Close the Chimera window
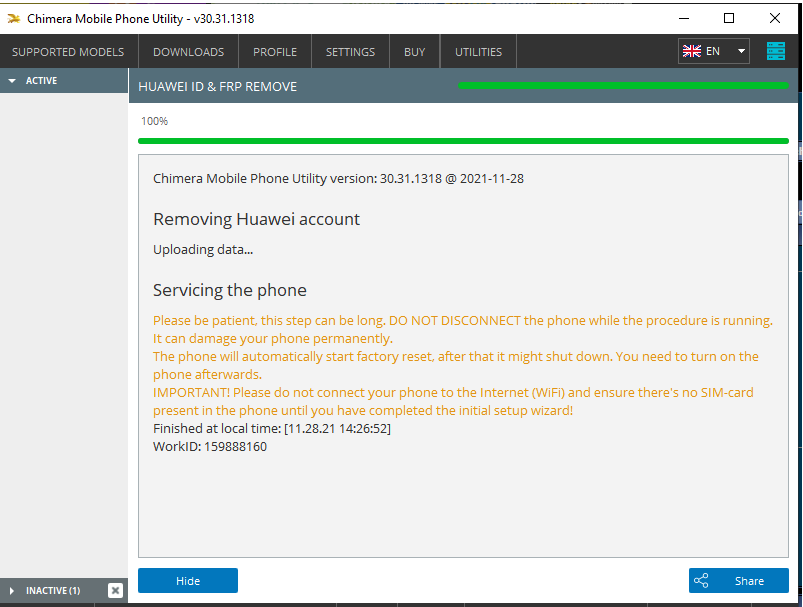Viewport: 803px width, 607px height. coord(775,18)
